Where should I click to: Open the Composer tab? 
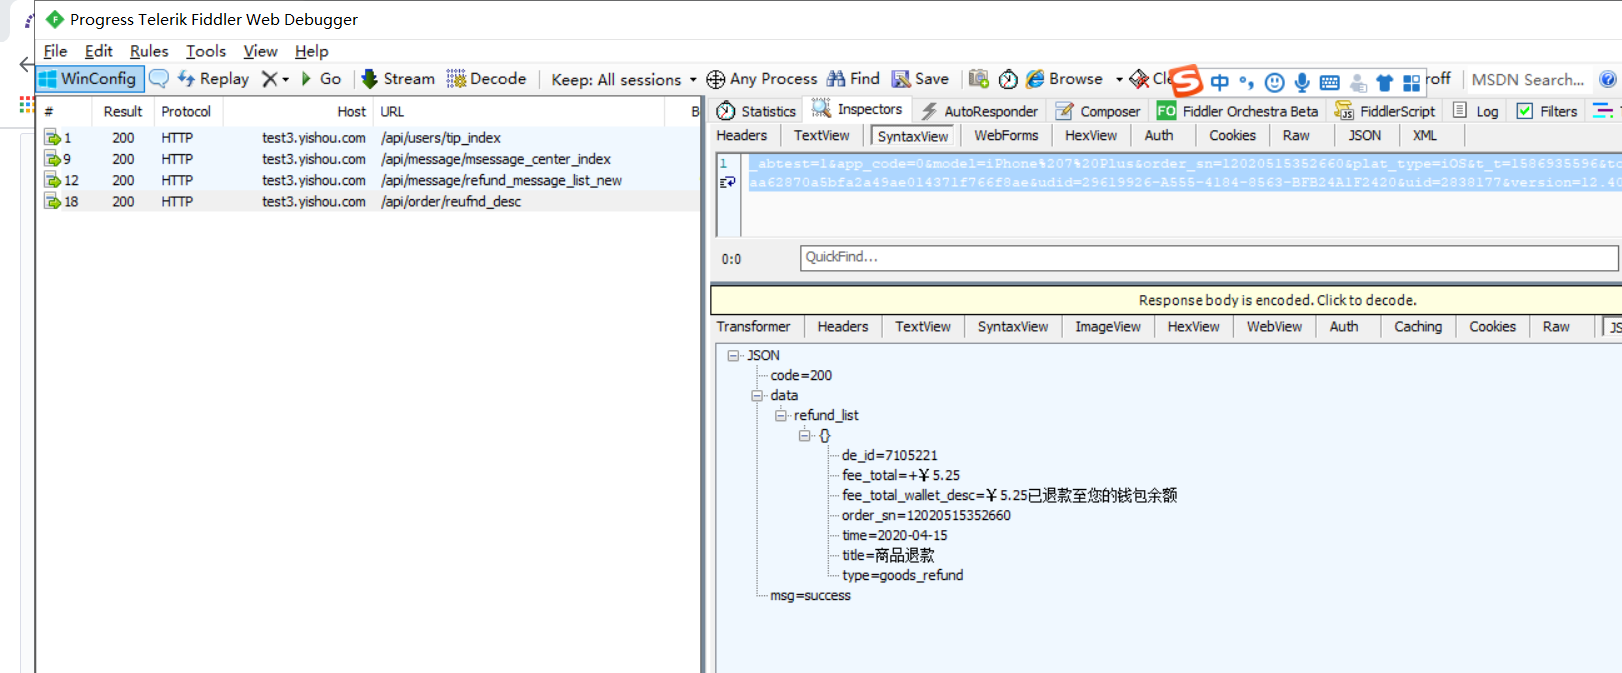click(1098, 111)
